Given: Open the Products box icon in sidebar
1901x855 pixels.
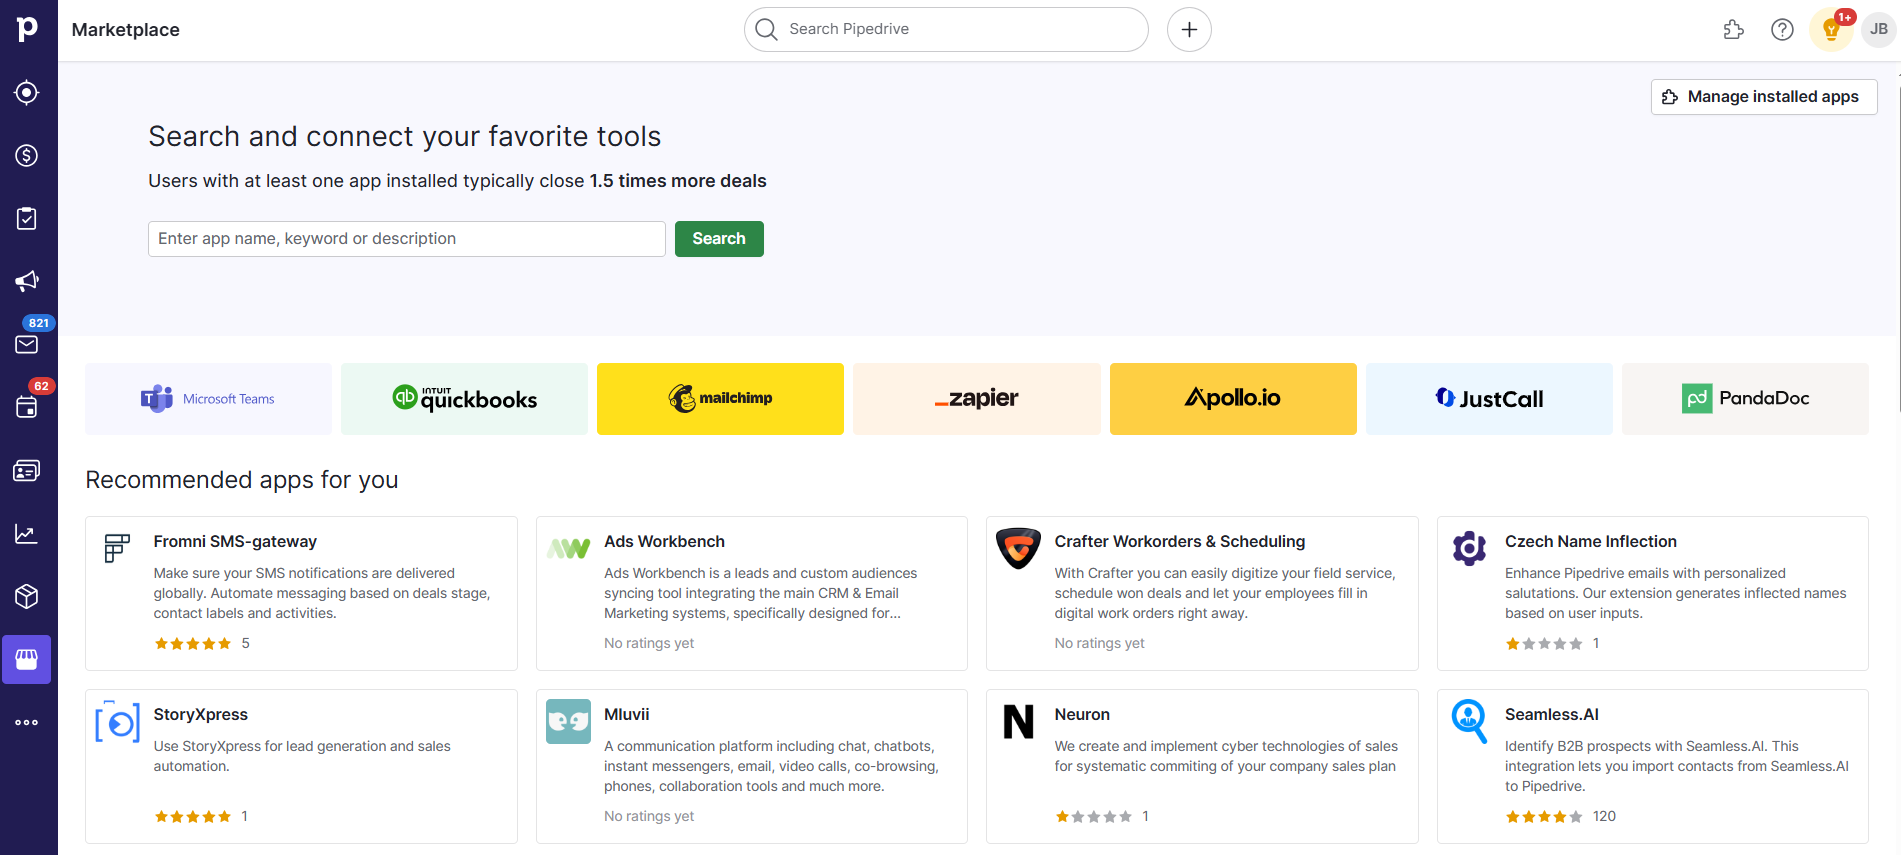Looking at the screenshot, I should 27,597.
